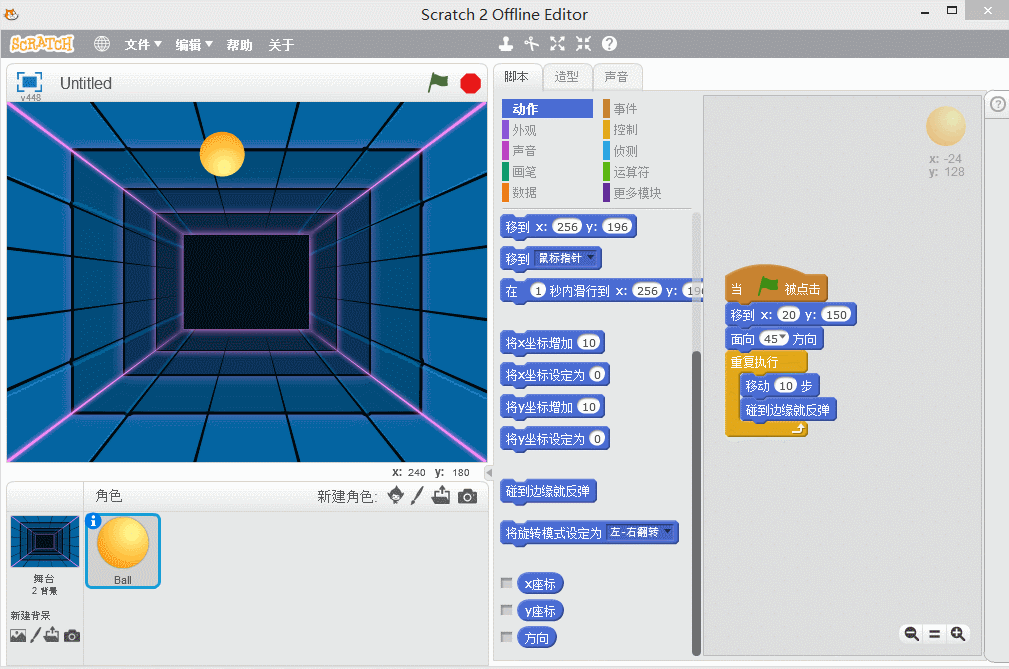
Task: Click the 碰到边缘就反弹 block in the palette
Action: click(548, 491)
